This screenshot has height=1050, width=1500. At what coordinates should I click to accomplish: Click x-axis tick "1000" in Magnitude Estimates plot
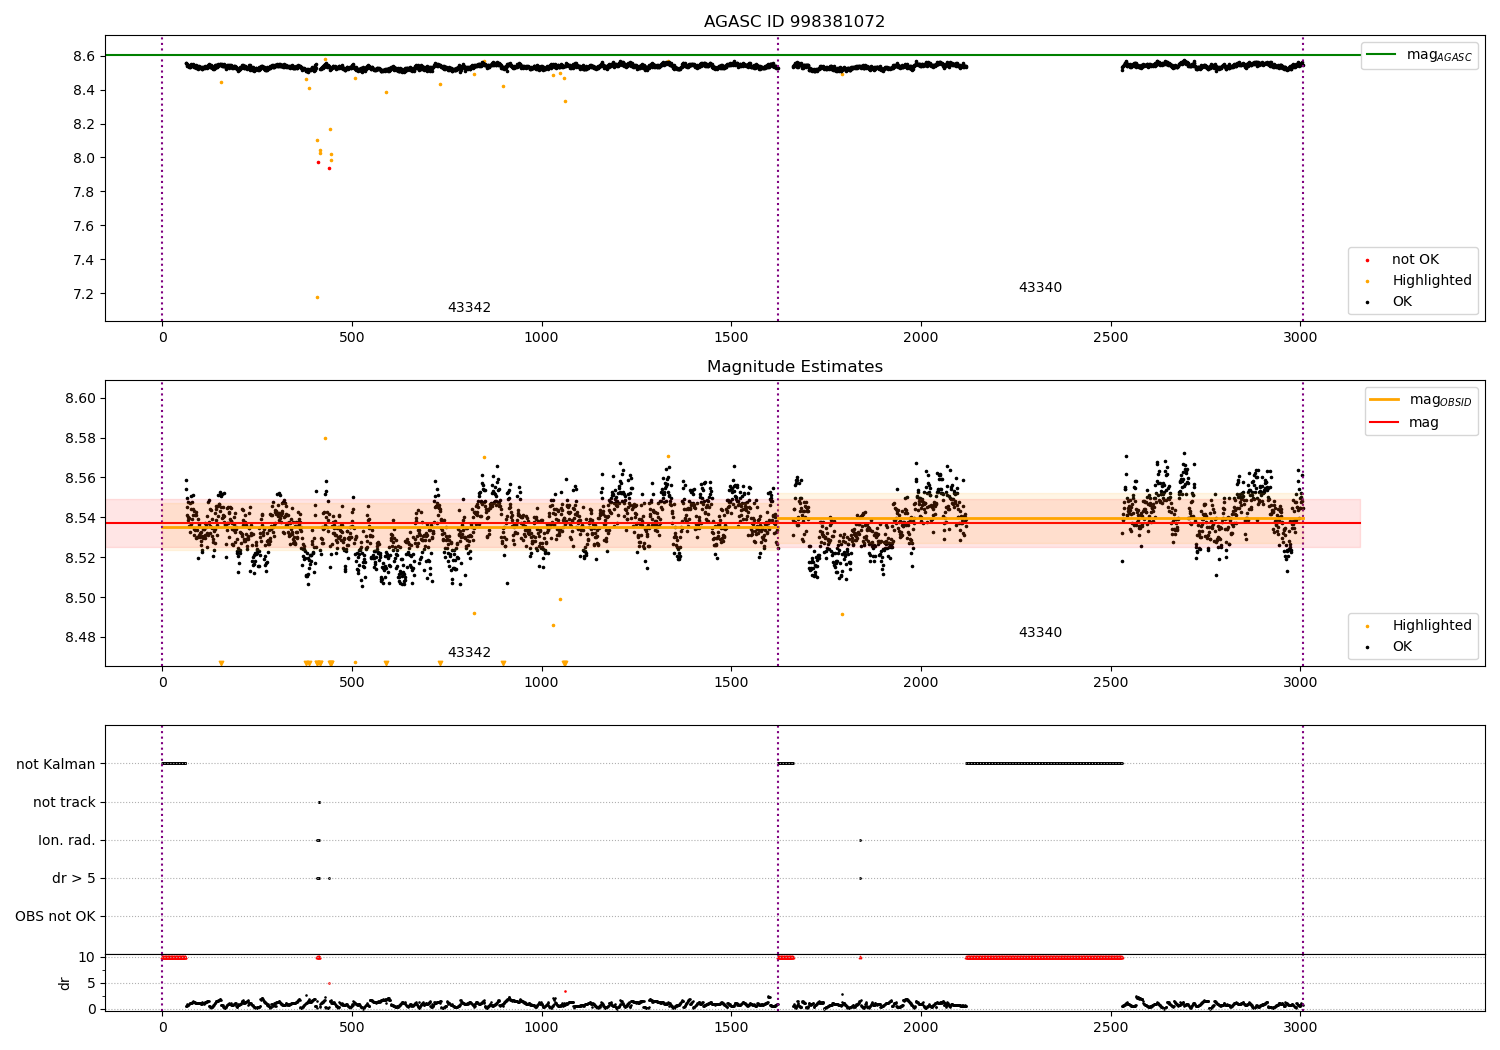tap(541, 683)
